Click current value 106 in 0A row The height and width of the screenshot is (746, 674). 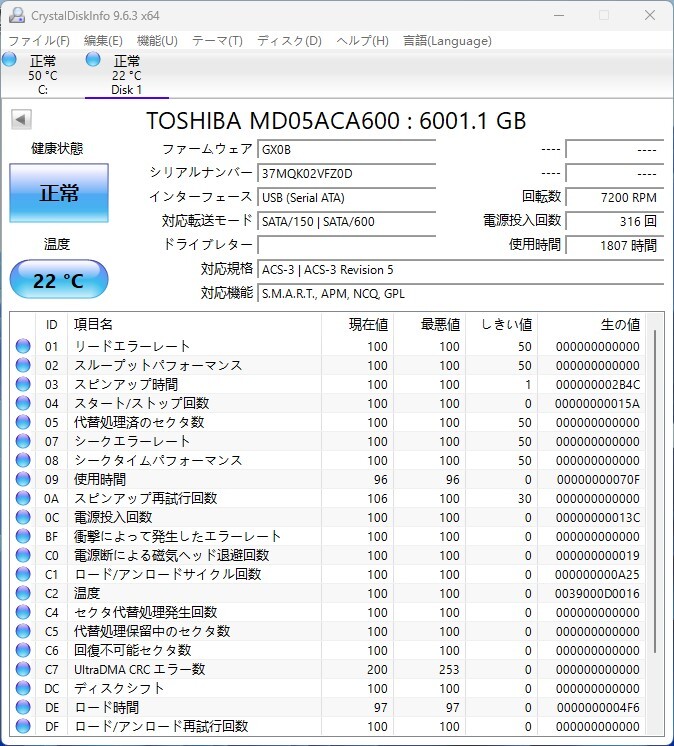click(377, 498)
